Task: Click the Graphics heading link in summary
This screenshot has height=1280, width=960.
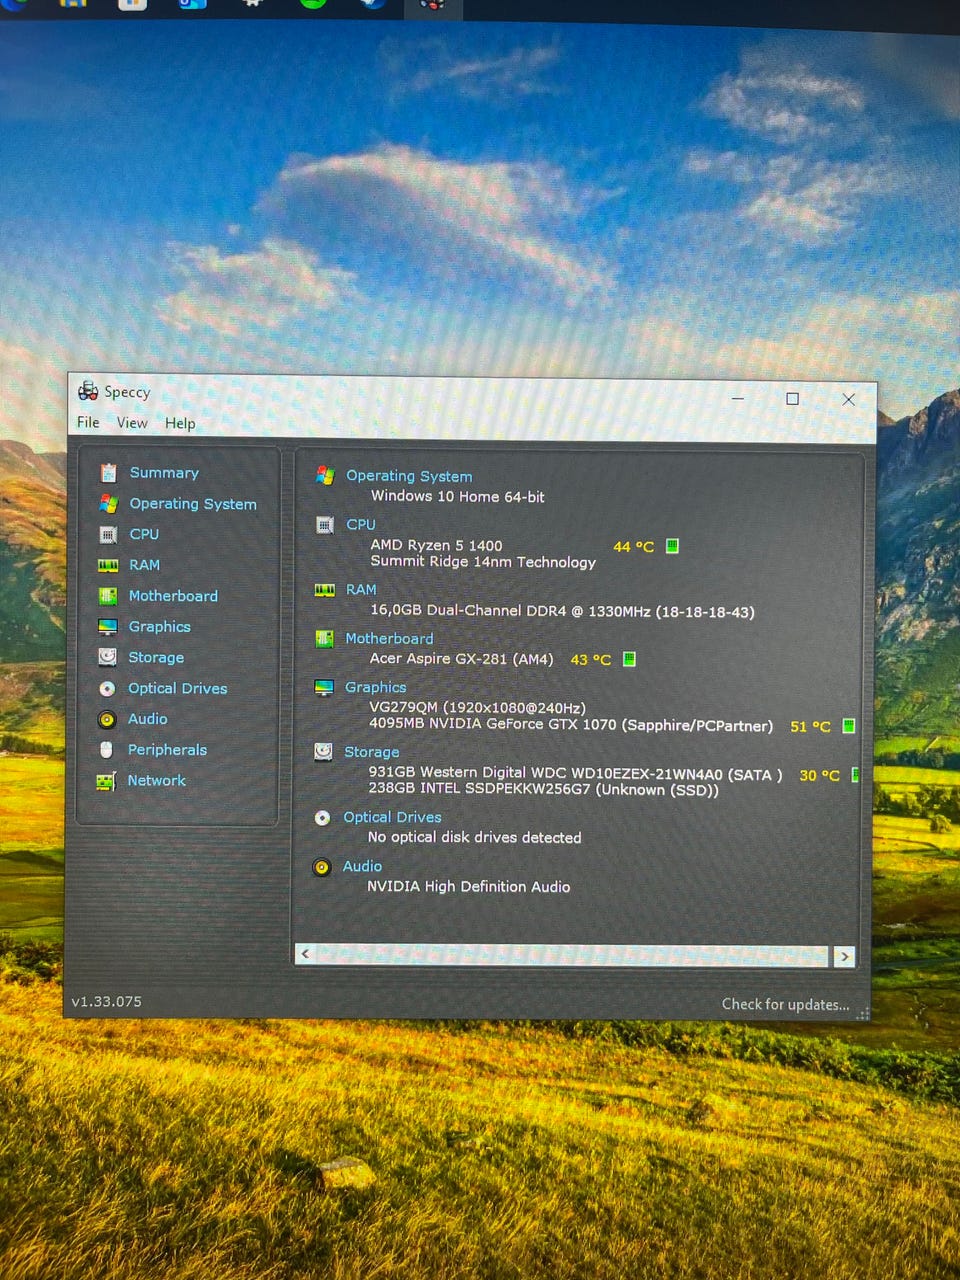Action: click(375, 688)
